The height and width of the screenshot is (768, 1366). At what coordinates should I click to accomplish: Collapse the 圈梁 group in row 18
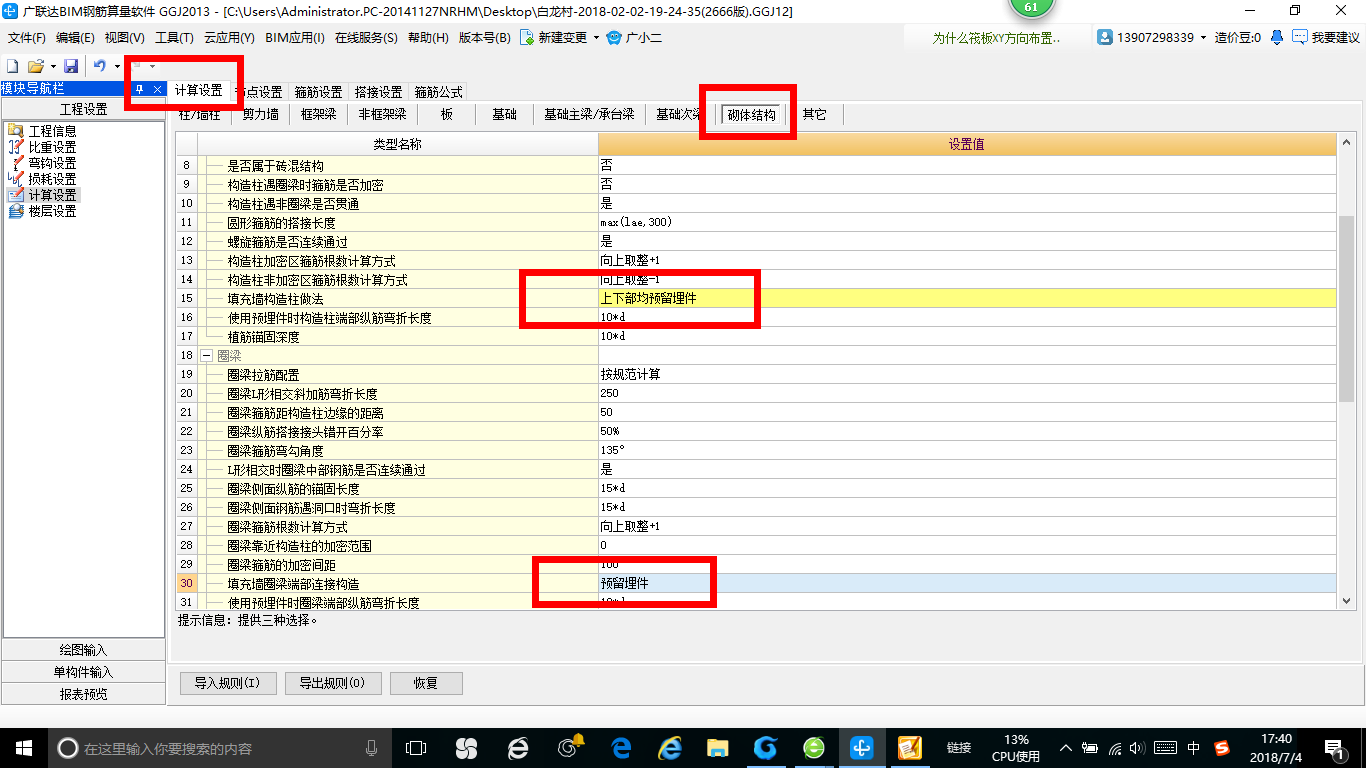pyautogui.click(x=207, y=356)
